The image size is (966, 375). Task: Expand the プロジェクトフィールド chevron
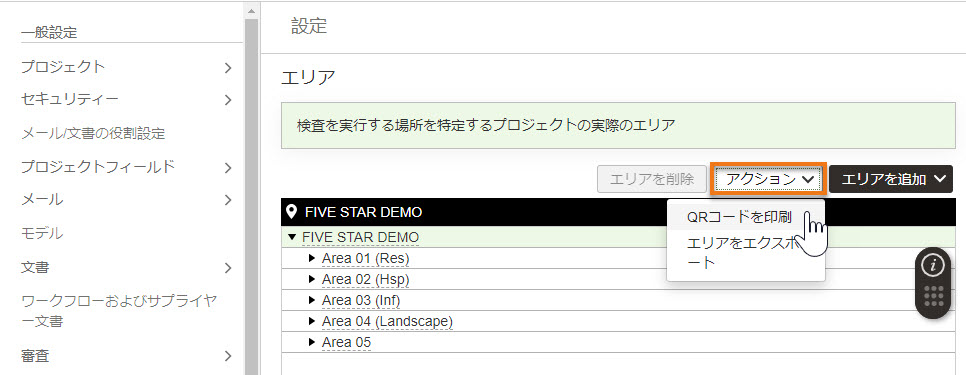pos(228,167)
